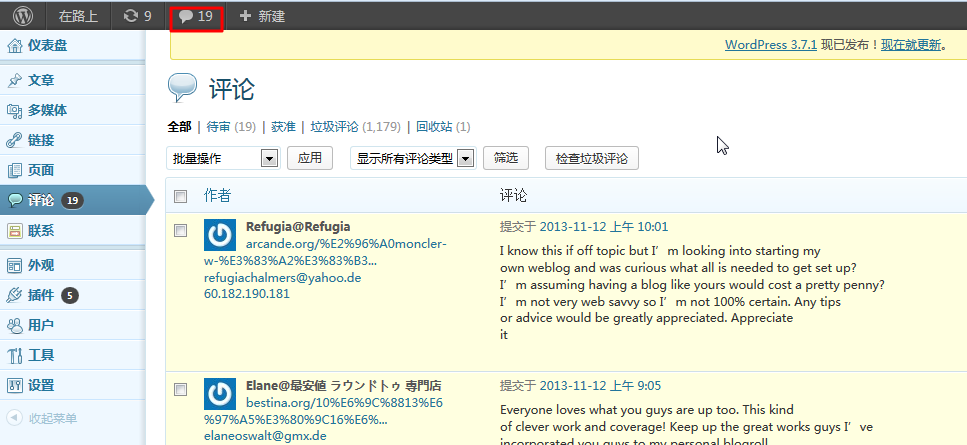The height and width of the screenshot is (445, 967).
Task: Open 2013-11-12 上午 10:01 timestamp link
Action: point(604,227)
